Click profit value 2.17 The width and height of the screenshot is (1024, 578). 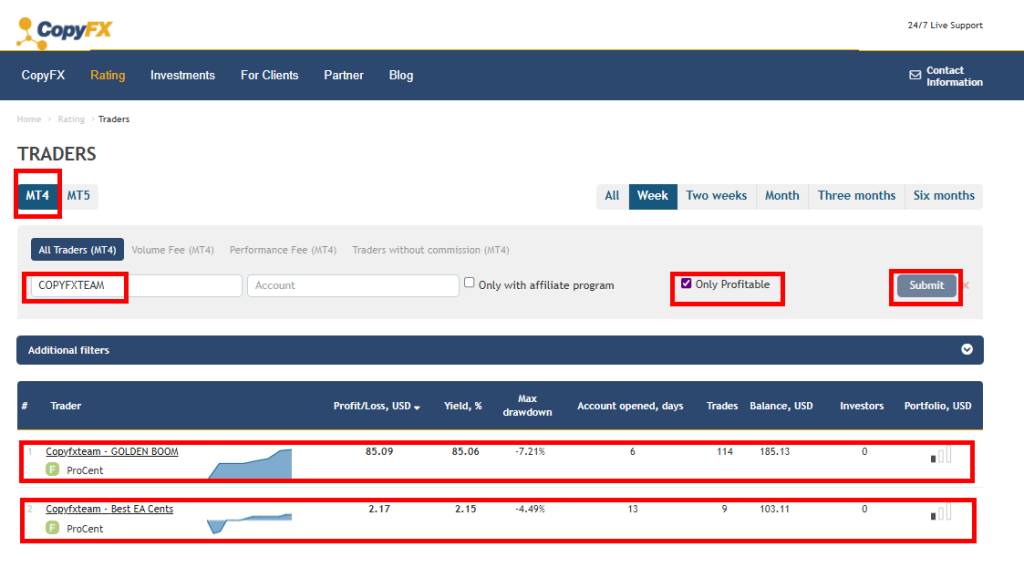379,509
